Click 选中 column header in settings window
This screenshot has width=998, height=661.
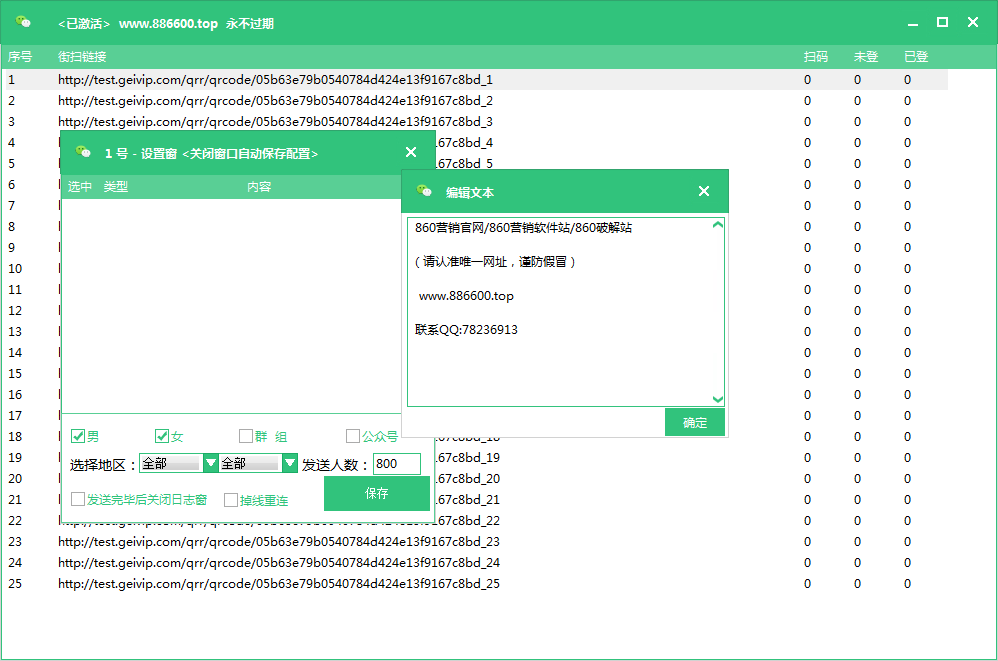point(80,186)
